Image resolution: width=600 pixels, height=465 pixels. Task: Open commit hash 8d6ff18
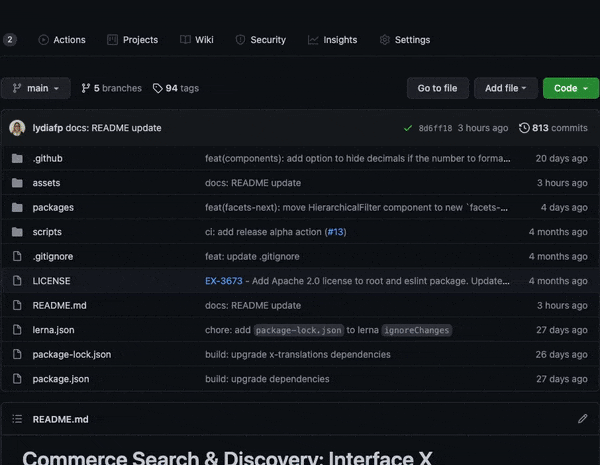coord(435,128)
